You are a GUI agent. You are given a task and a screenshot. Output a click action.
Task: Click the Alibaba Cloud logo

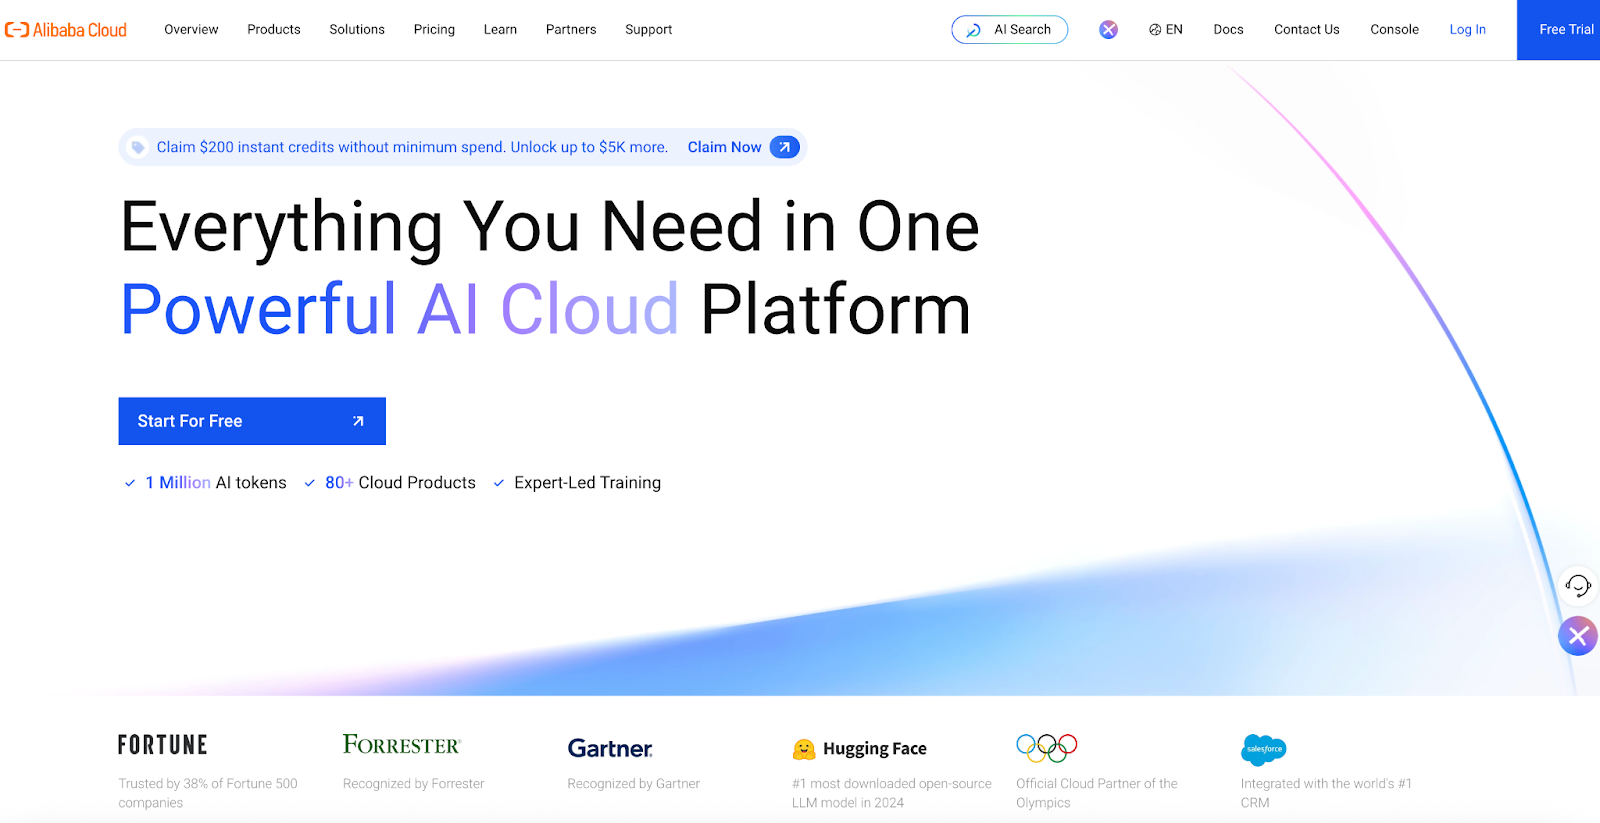(66, 30)
